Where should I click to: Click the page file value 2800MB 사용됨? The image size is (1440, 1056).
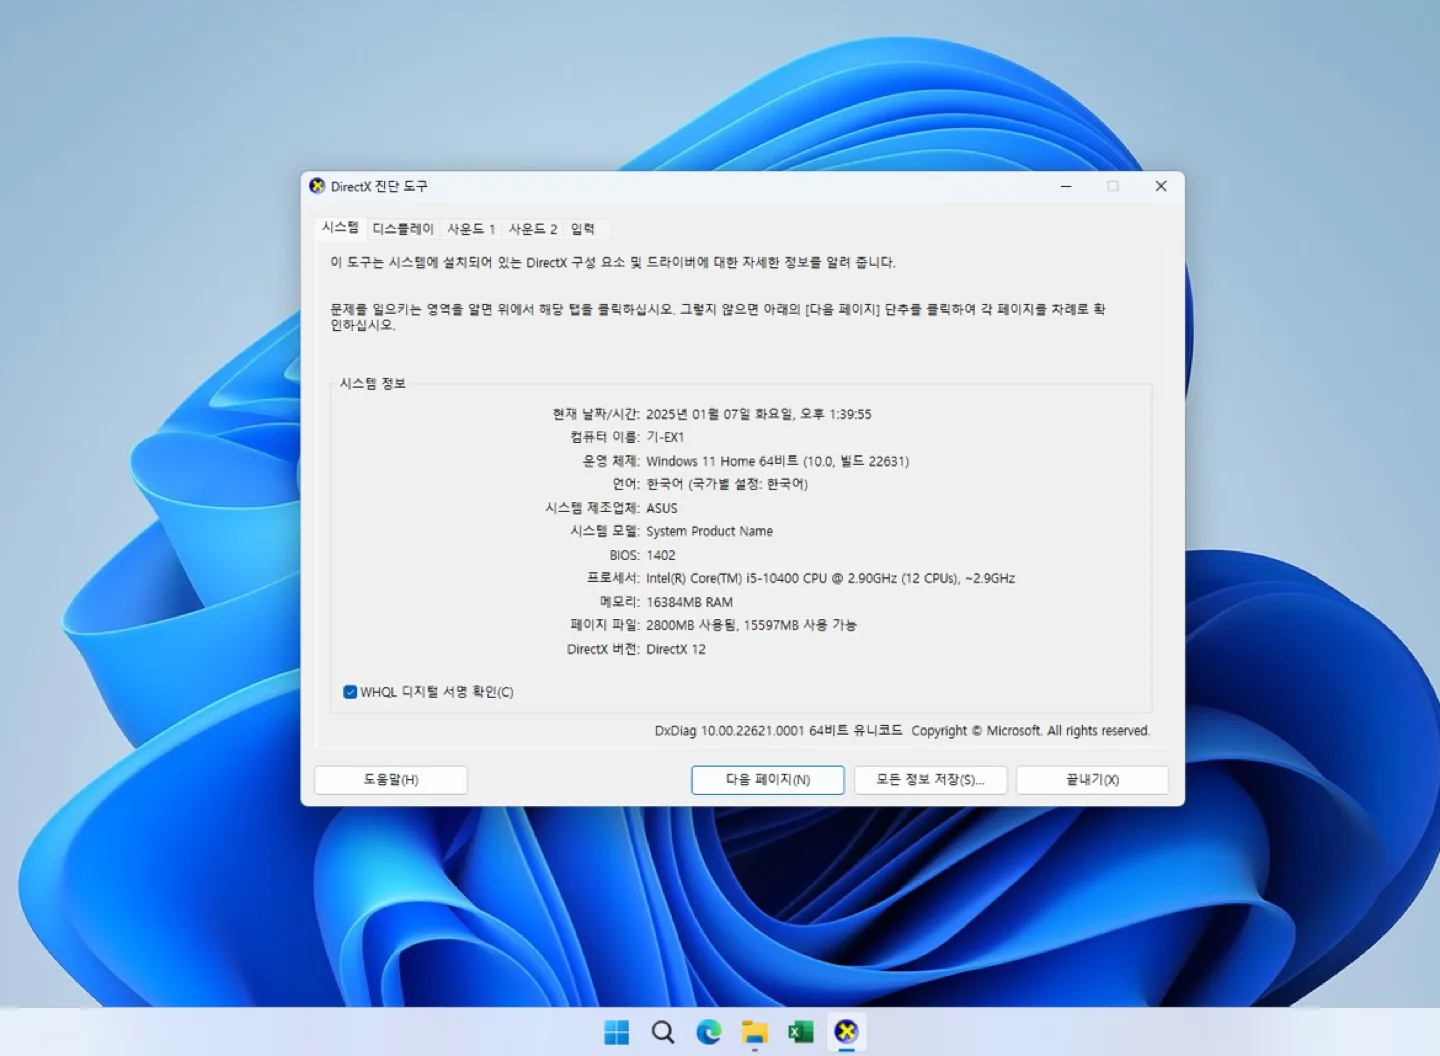(x=692, y=625)
